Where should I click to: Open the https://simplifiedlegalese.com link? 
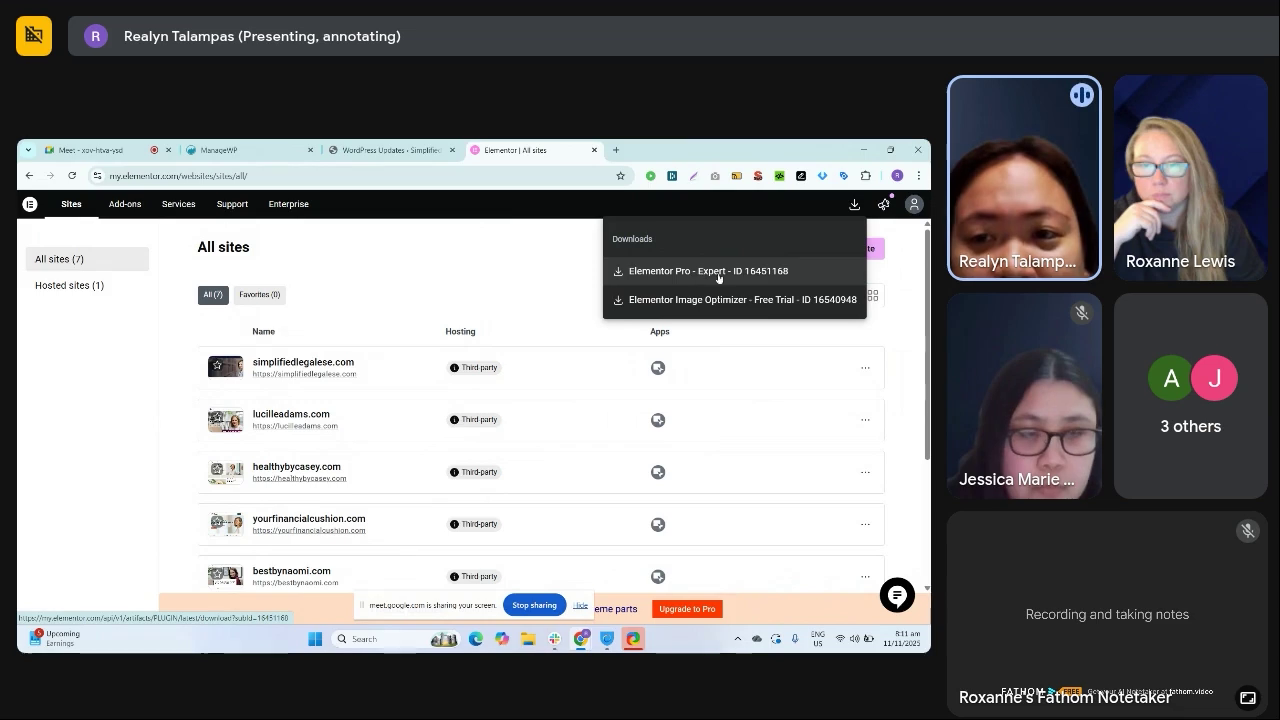[304, 374]
